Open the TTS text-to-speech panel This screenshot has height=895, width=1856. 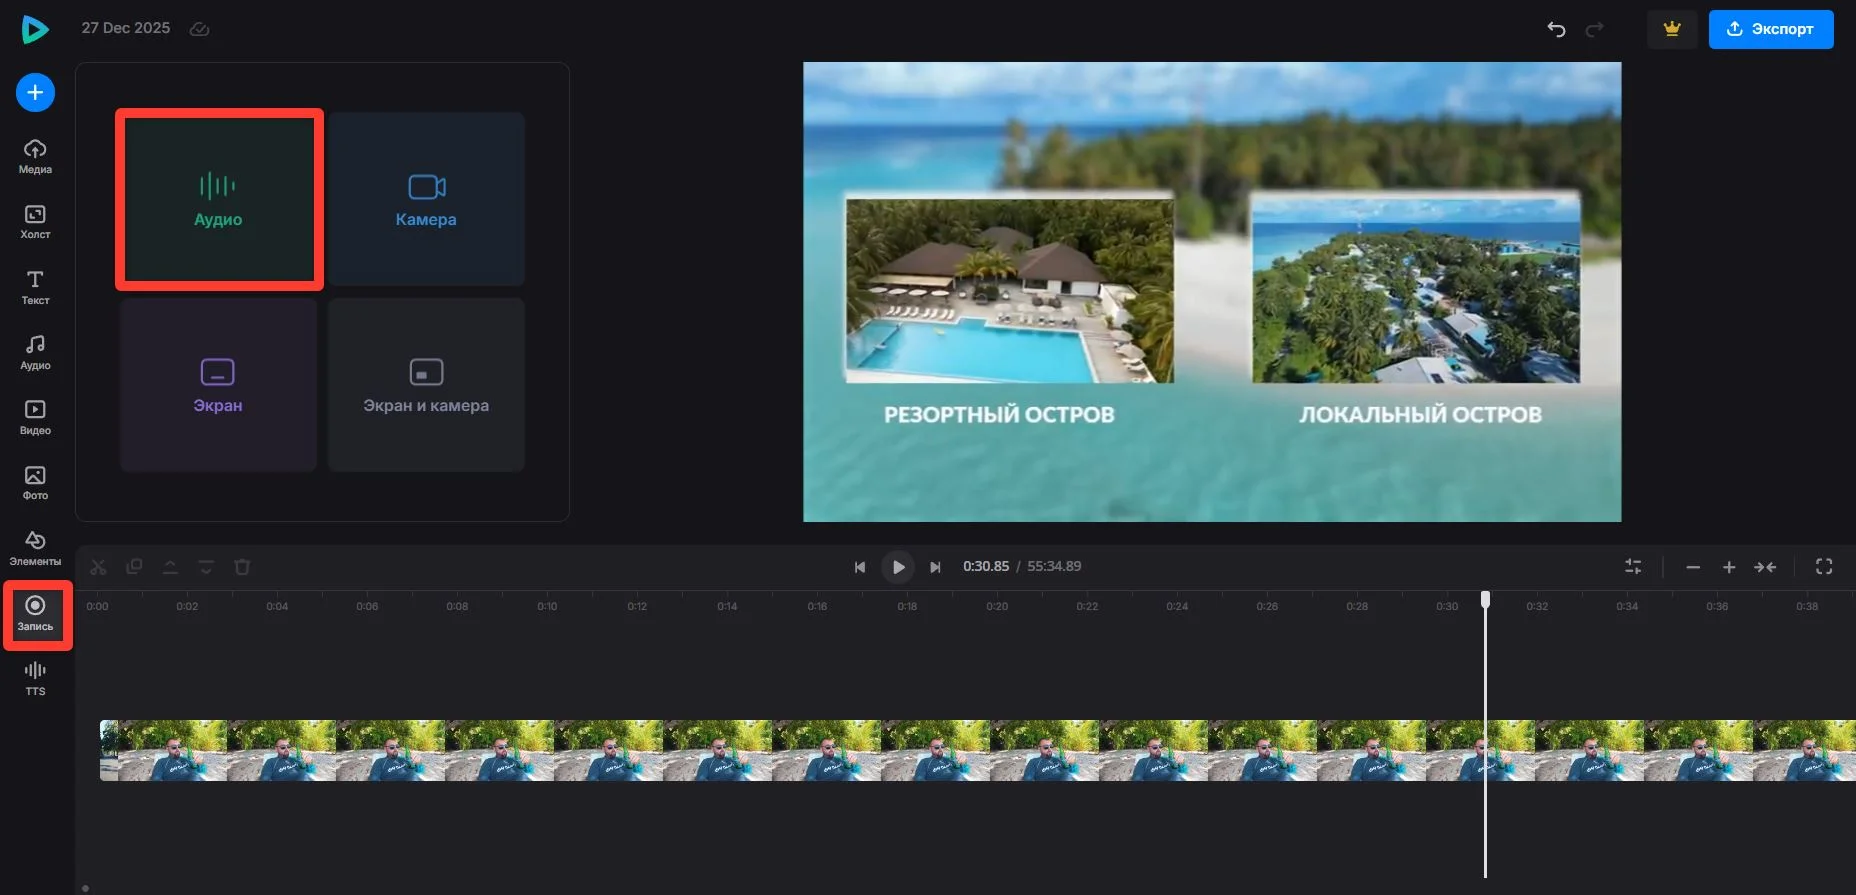pyautogui.click(x=35, y=677)
